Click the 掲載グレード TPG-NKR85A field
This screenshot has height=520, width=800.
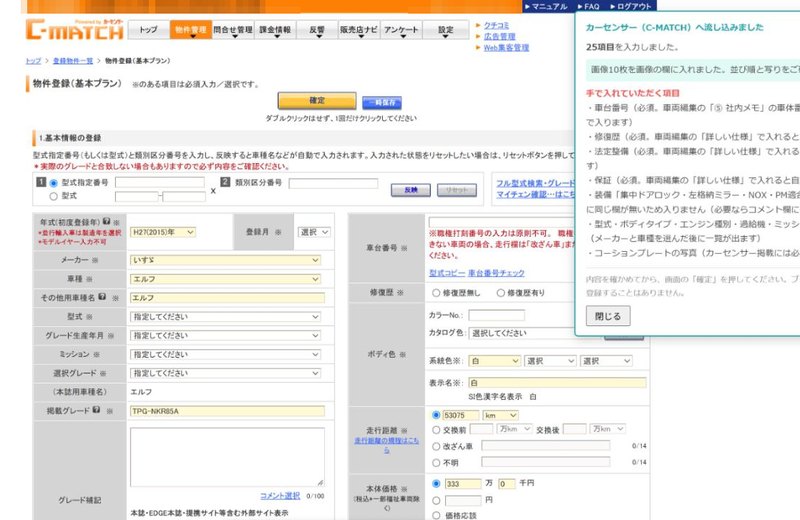pos(227,411)
